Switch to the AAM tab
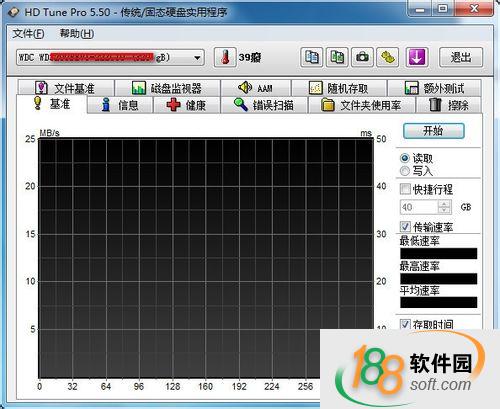 pyautogui.click(x=256, y=88)
